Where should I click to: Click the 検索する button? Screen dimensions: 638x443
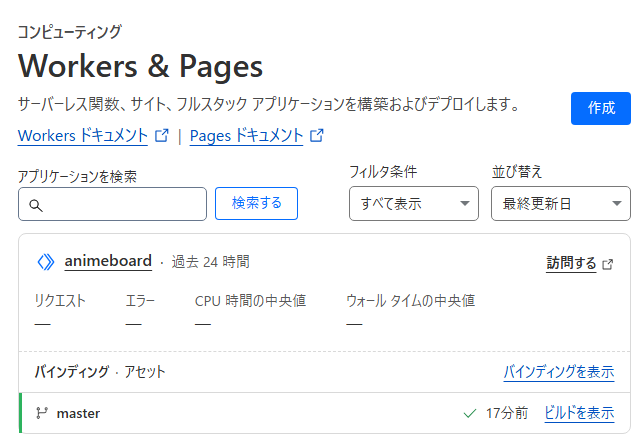(x=256, y=203)
